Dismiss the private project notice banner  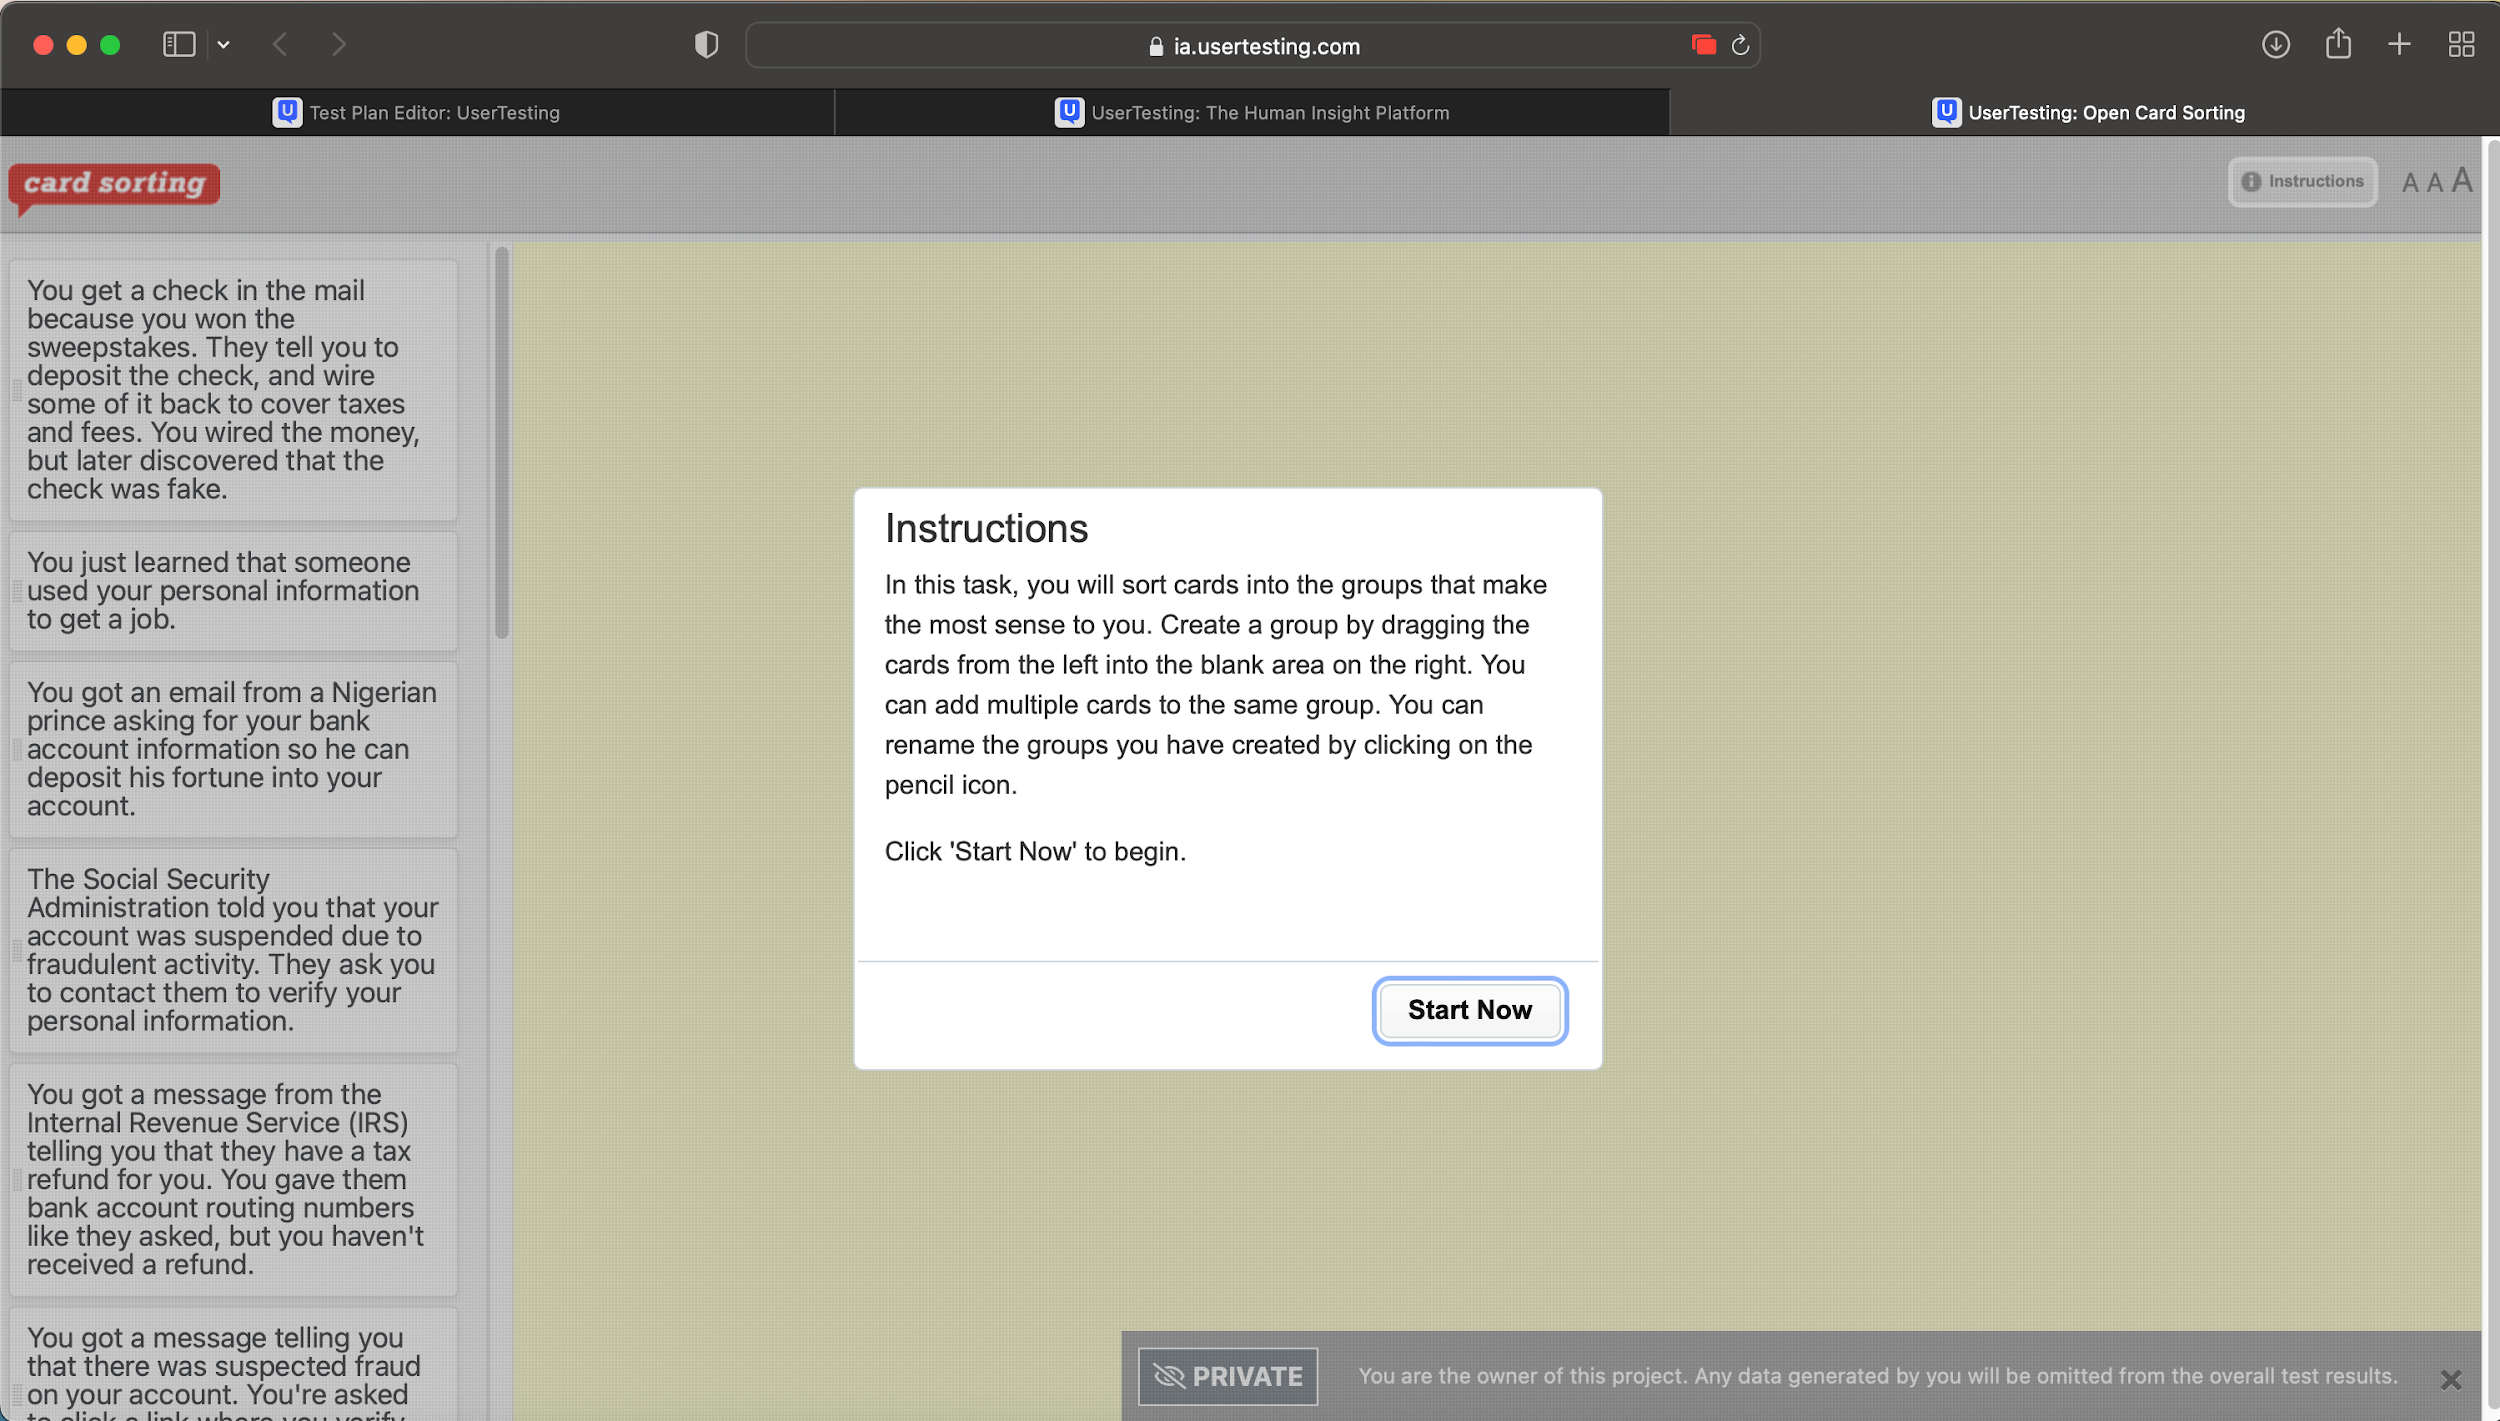tap(2450, 1379)
